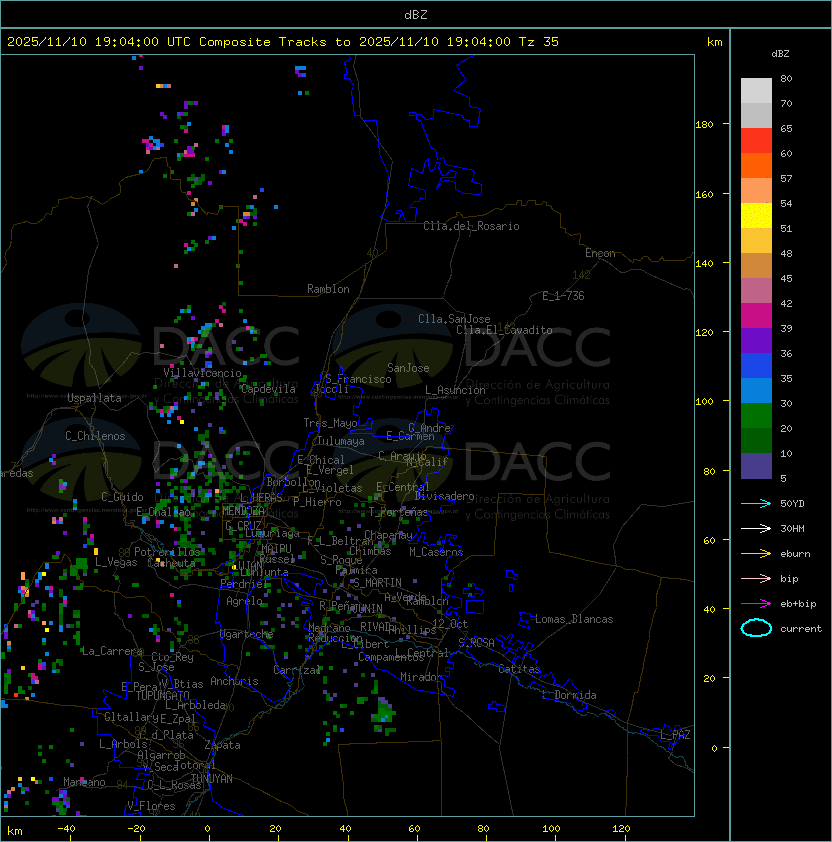Click the 'La_Carrera' map label
The width and height of the screenshot is (832, 842).
click(112, 651)
